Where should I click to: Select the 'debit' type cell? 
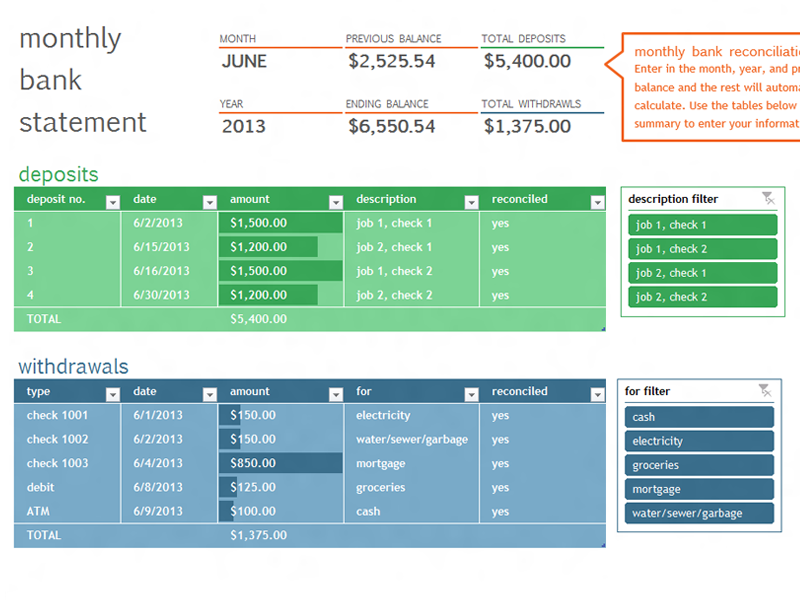67,487
